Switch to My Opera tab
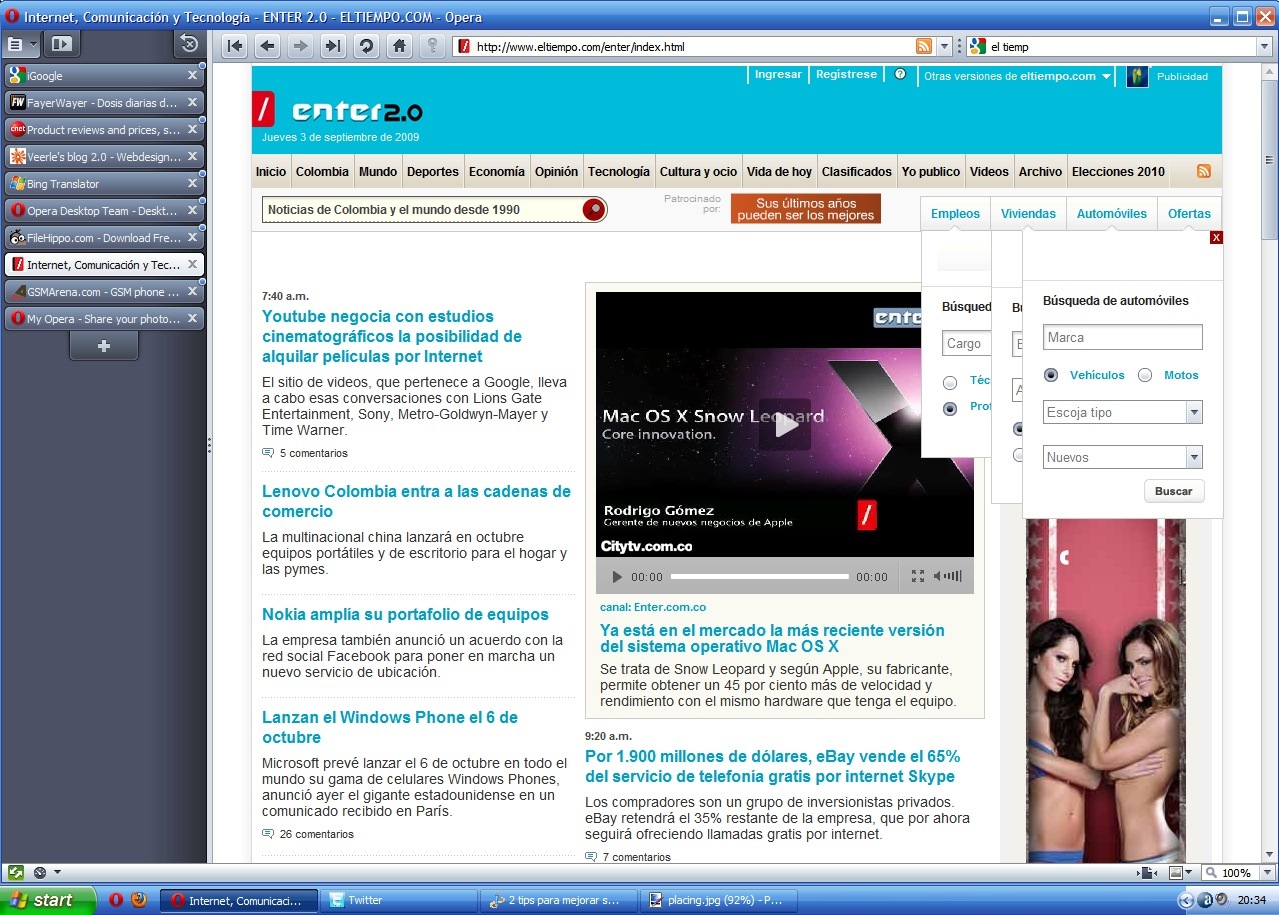 click(x=104, y=319)
